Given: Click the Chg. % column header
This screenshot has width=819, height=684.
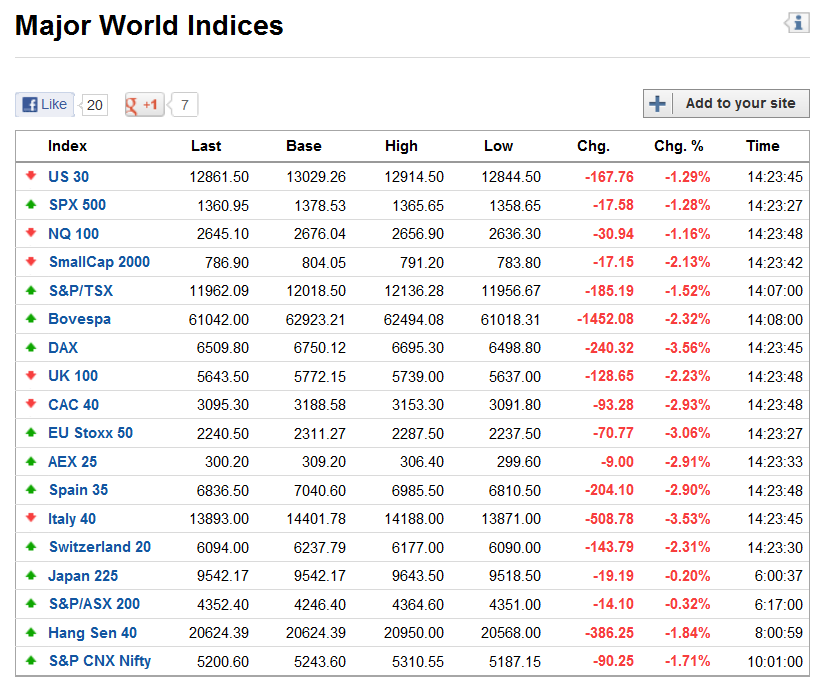Looking at the screenshot, I should [x=678, y=146].
